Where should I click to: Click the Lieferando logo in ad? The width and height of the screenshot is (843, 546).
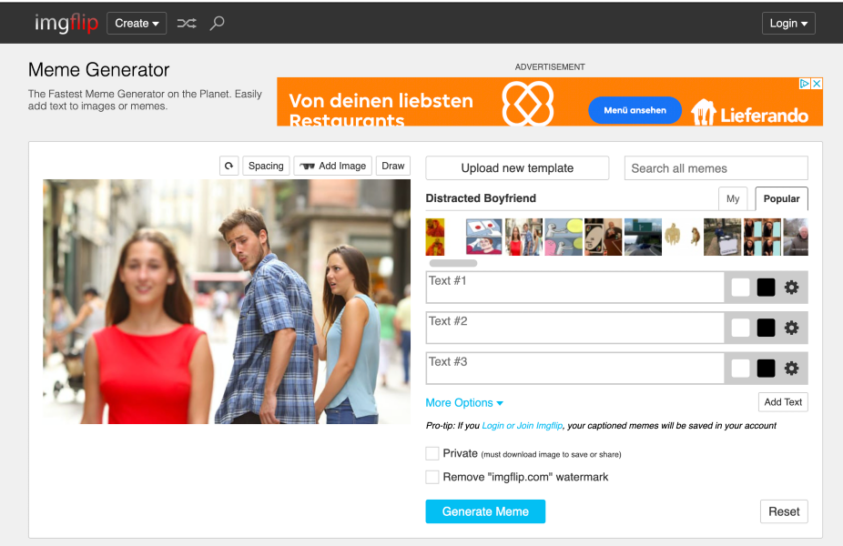[x=750, y=113]
